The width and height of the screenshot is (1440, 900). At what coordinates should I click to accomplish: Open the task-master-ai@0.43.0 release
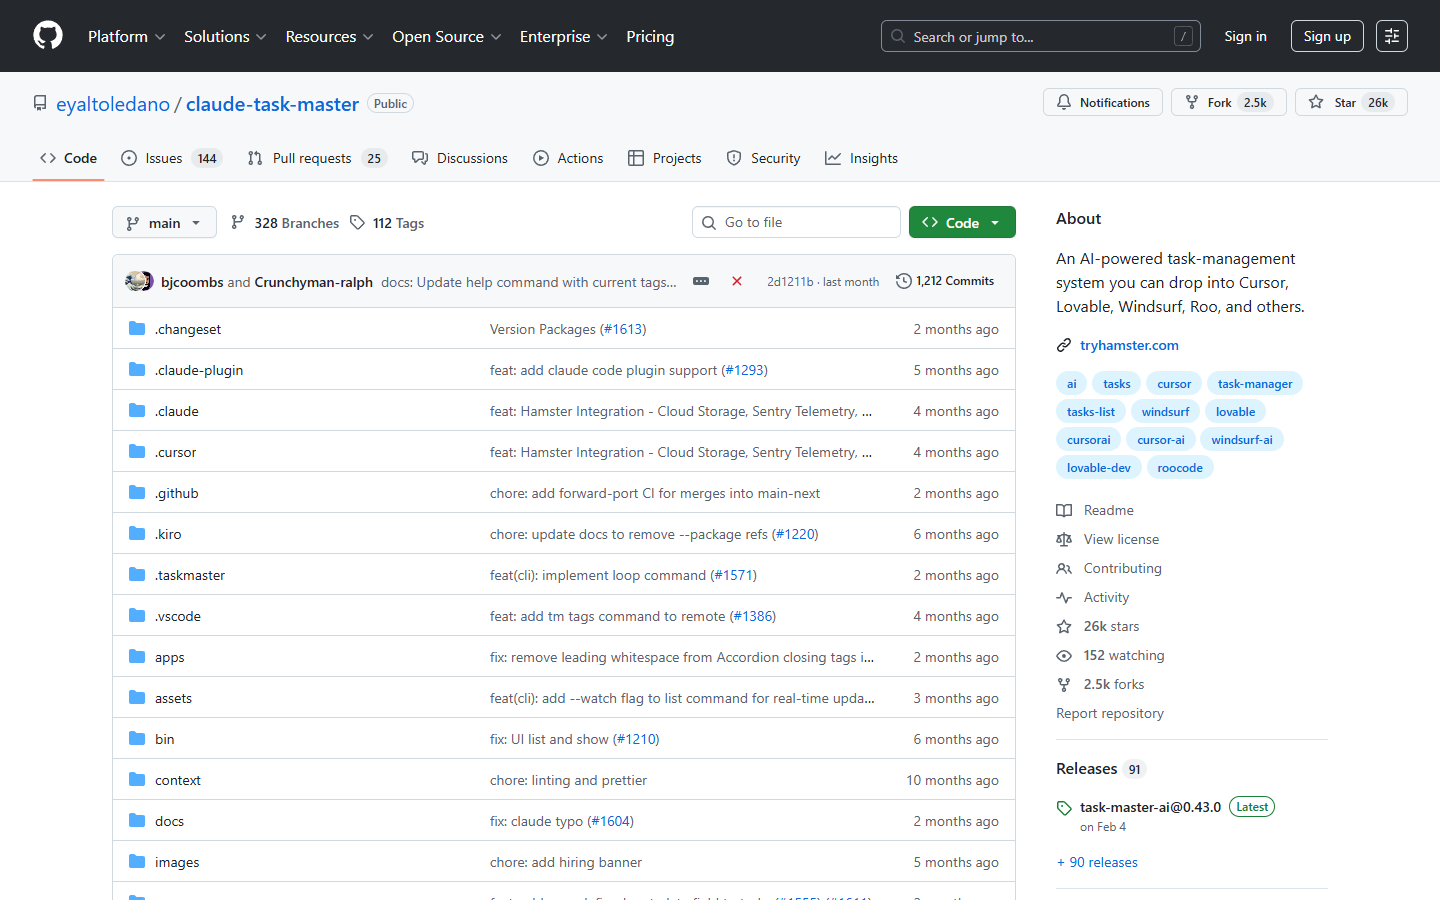(x=1150, y=806)
